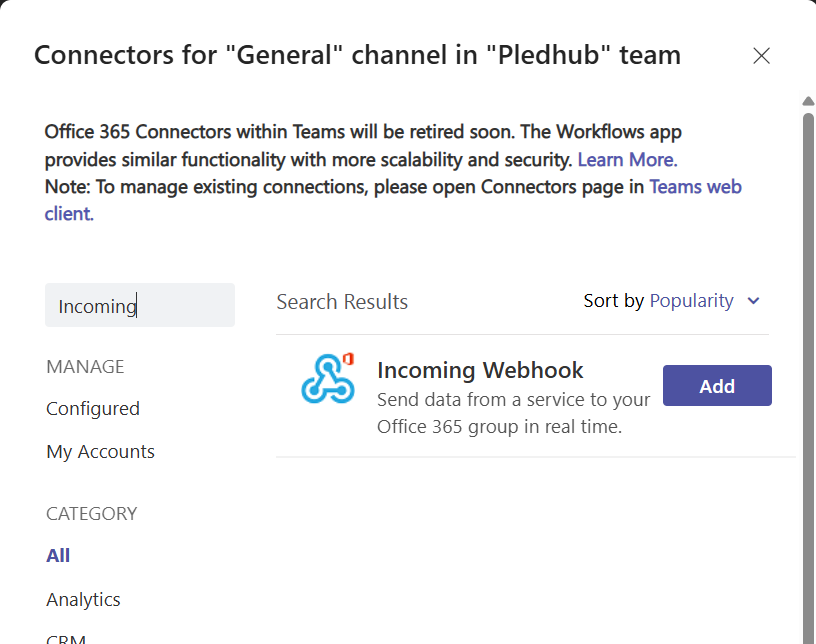816x644 pixels.
Task: Switch to the Analytics category
Action: [x=83, y=599]
